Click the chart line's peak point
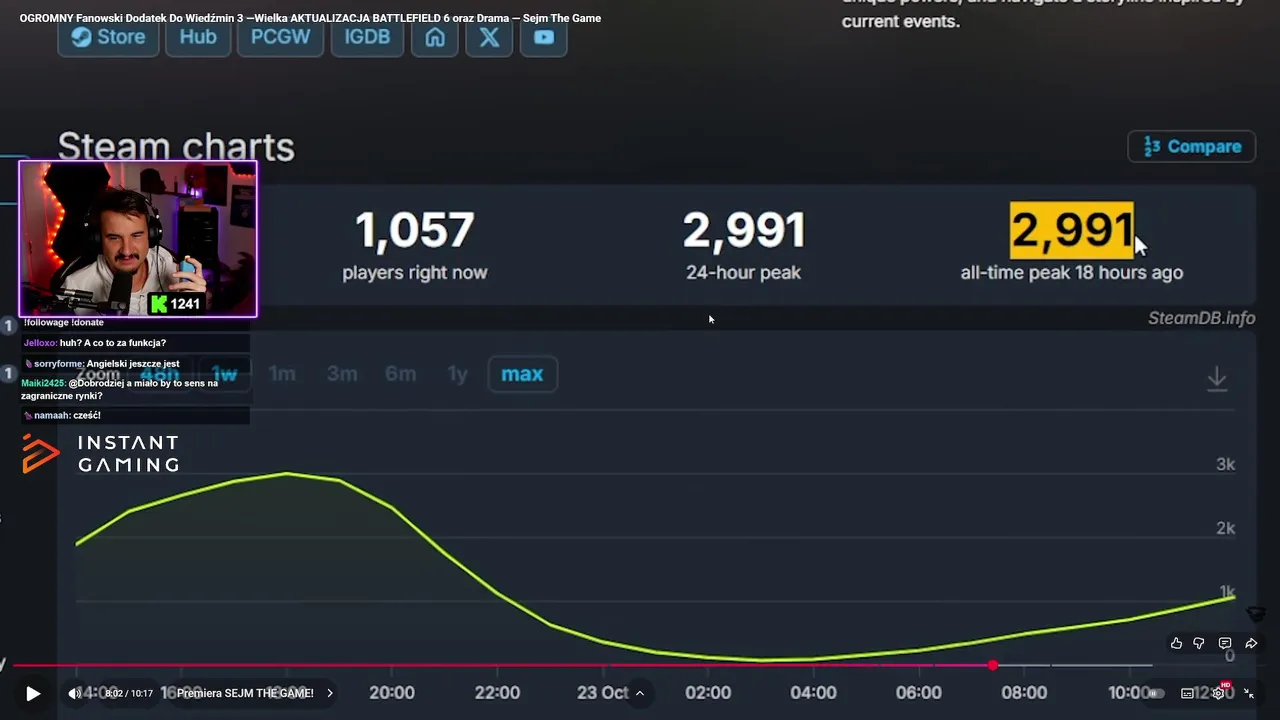1280x720 pixels. coord(288,473)
